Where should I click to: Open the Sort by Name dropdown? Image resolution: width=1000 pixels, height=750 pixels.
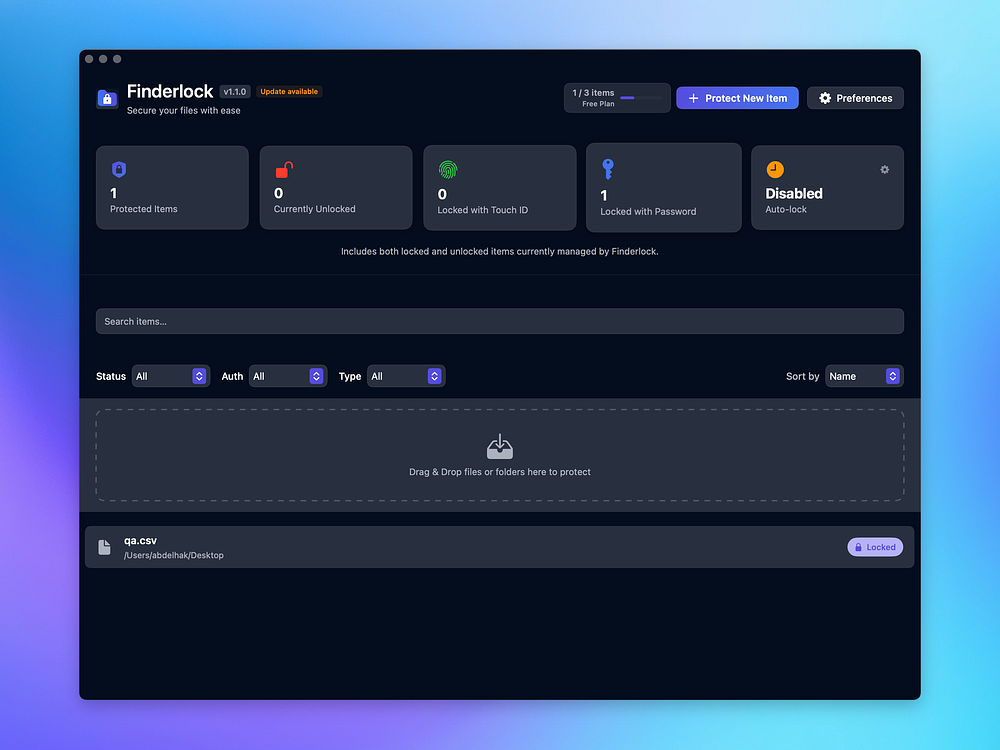[864, 376]
